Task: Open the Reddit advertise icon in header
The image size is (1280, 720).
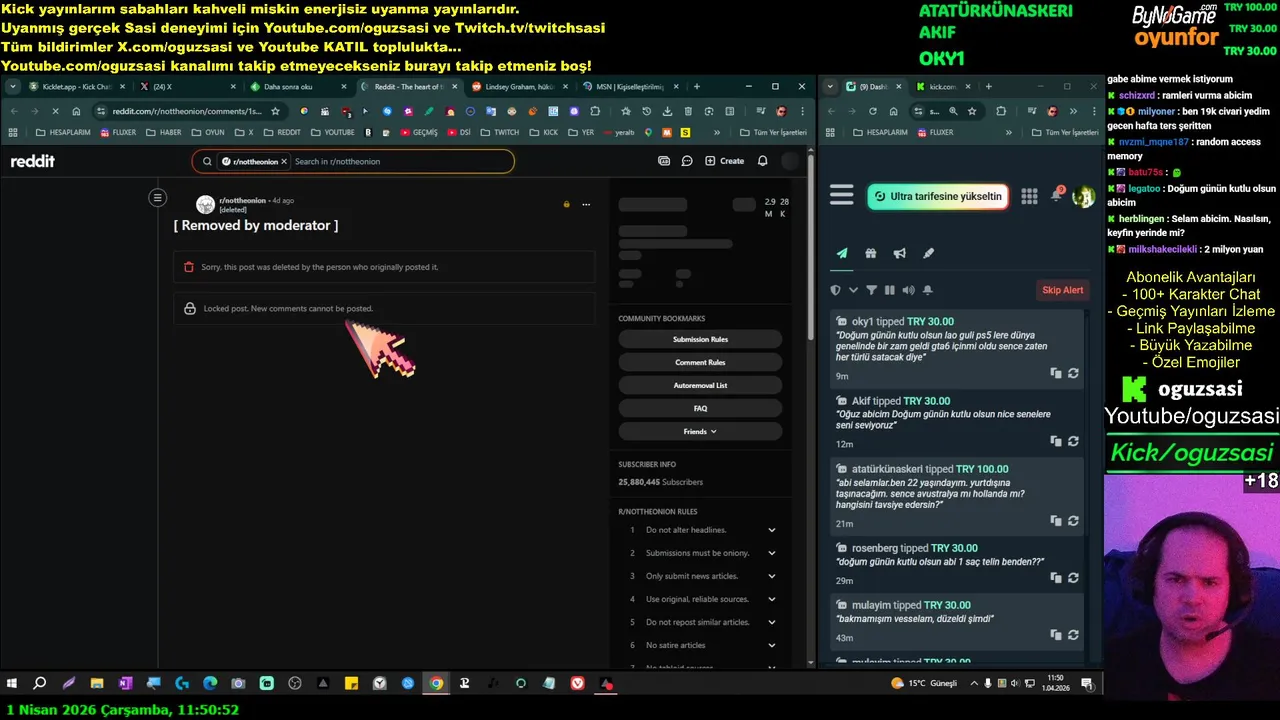Action: (664, 161)
